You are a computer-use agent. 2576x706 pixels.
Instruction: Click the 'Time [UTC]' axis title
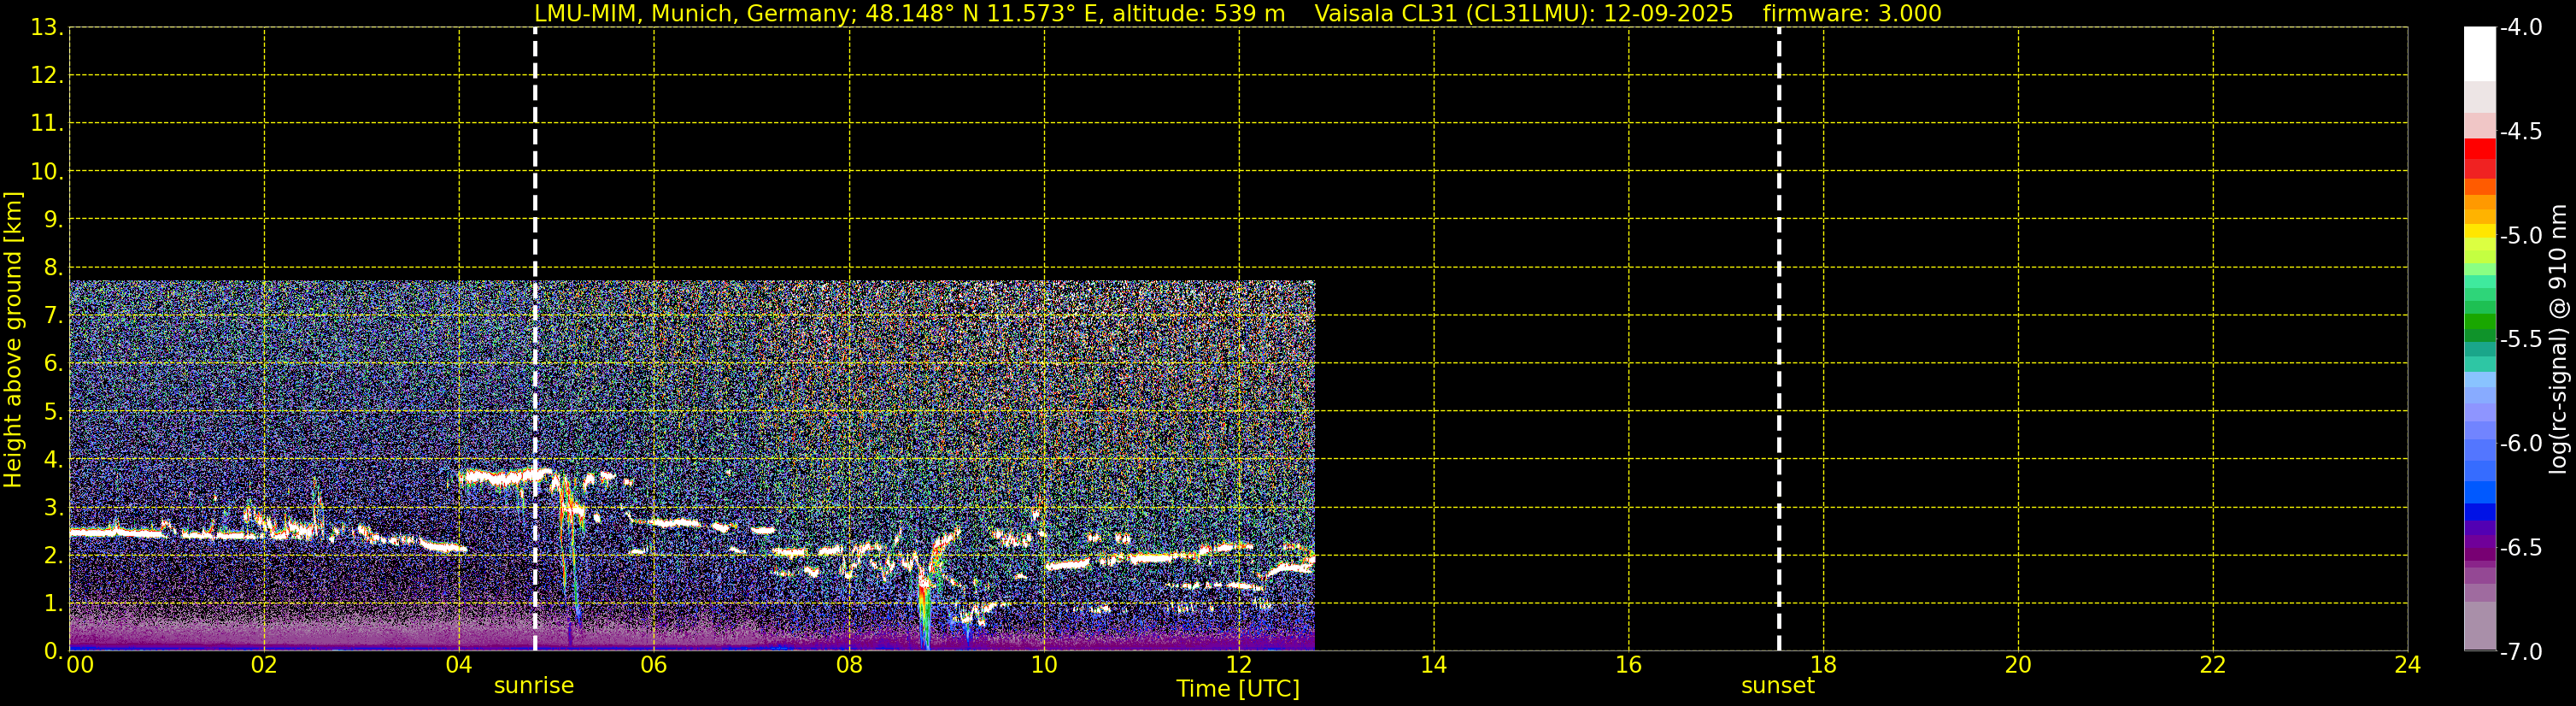point(1238,689)
